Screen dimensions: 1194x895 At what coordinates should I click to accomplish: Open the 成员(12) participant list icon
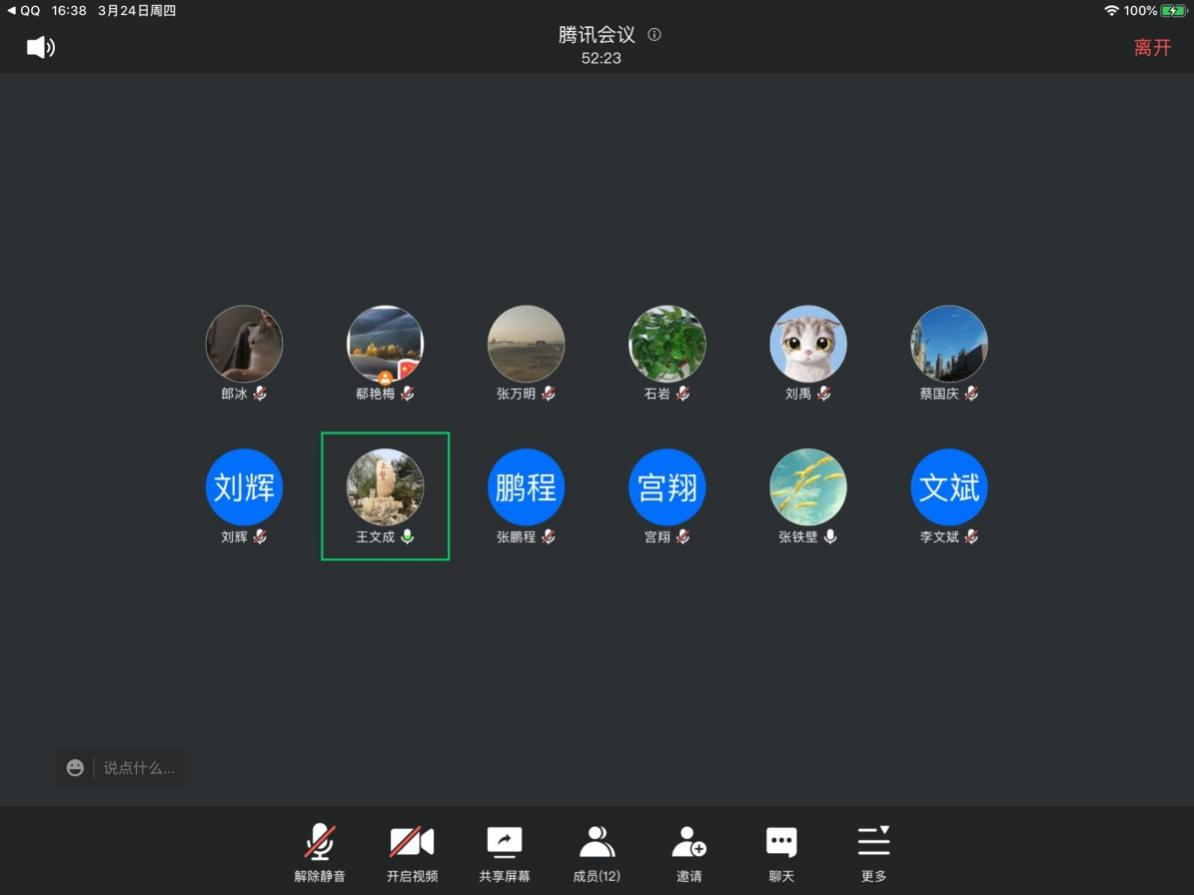(596, 842)
